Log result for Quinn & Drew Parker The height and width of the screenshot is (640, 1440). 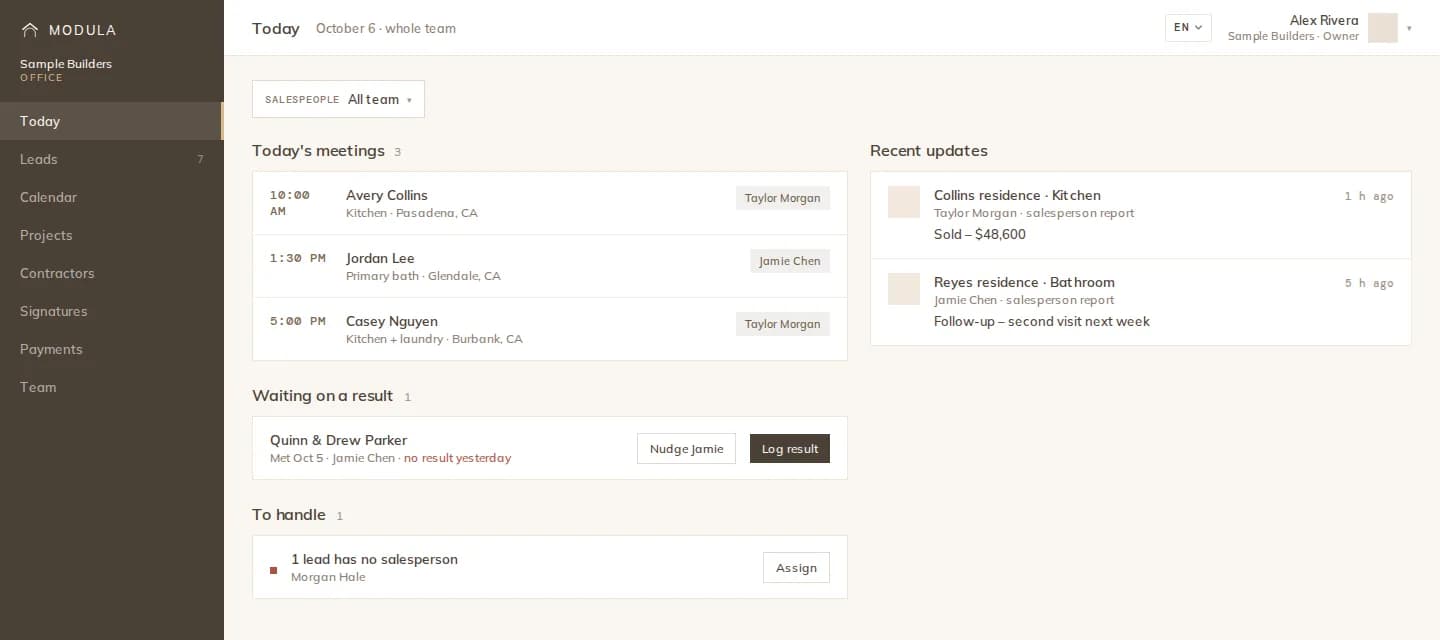[790, 449]
